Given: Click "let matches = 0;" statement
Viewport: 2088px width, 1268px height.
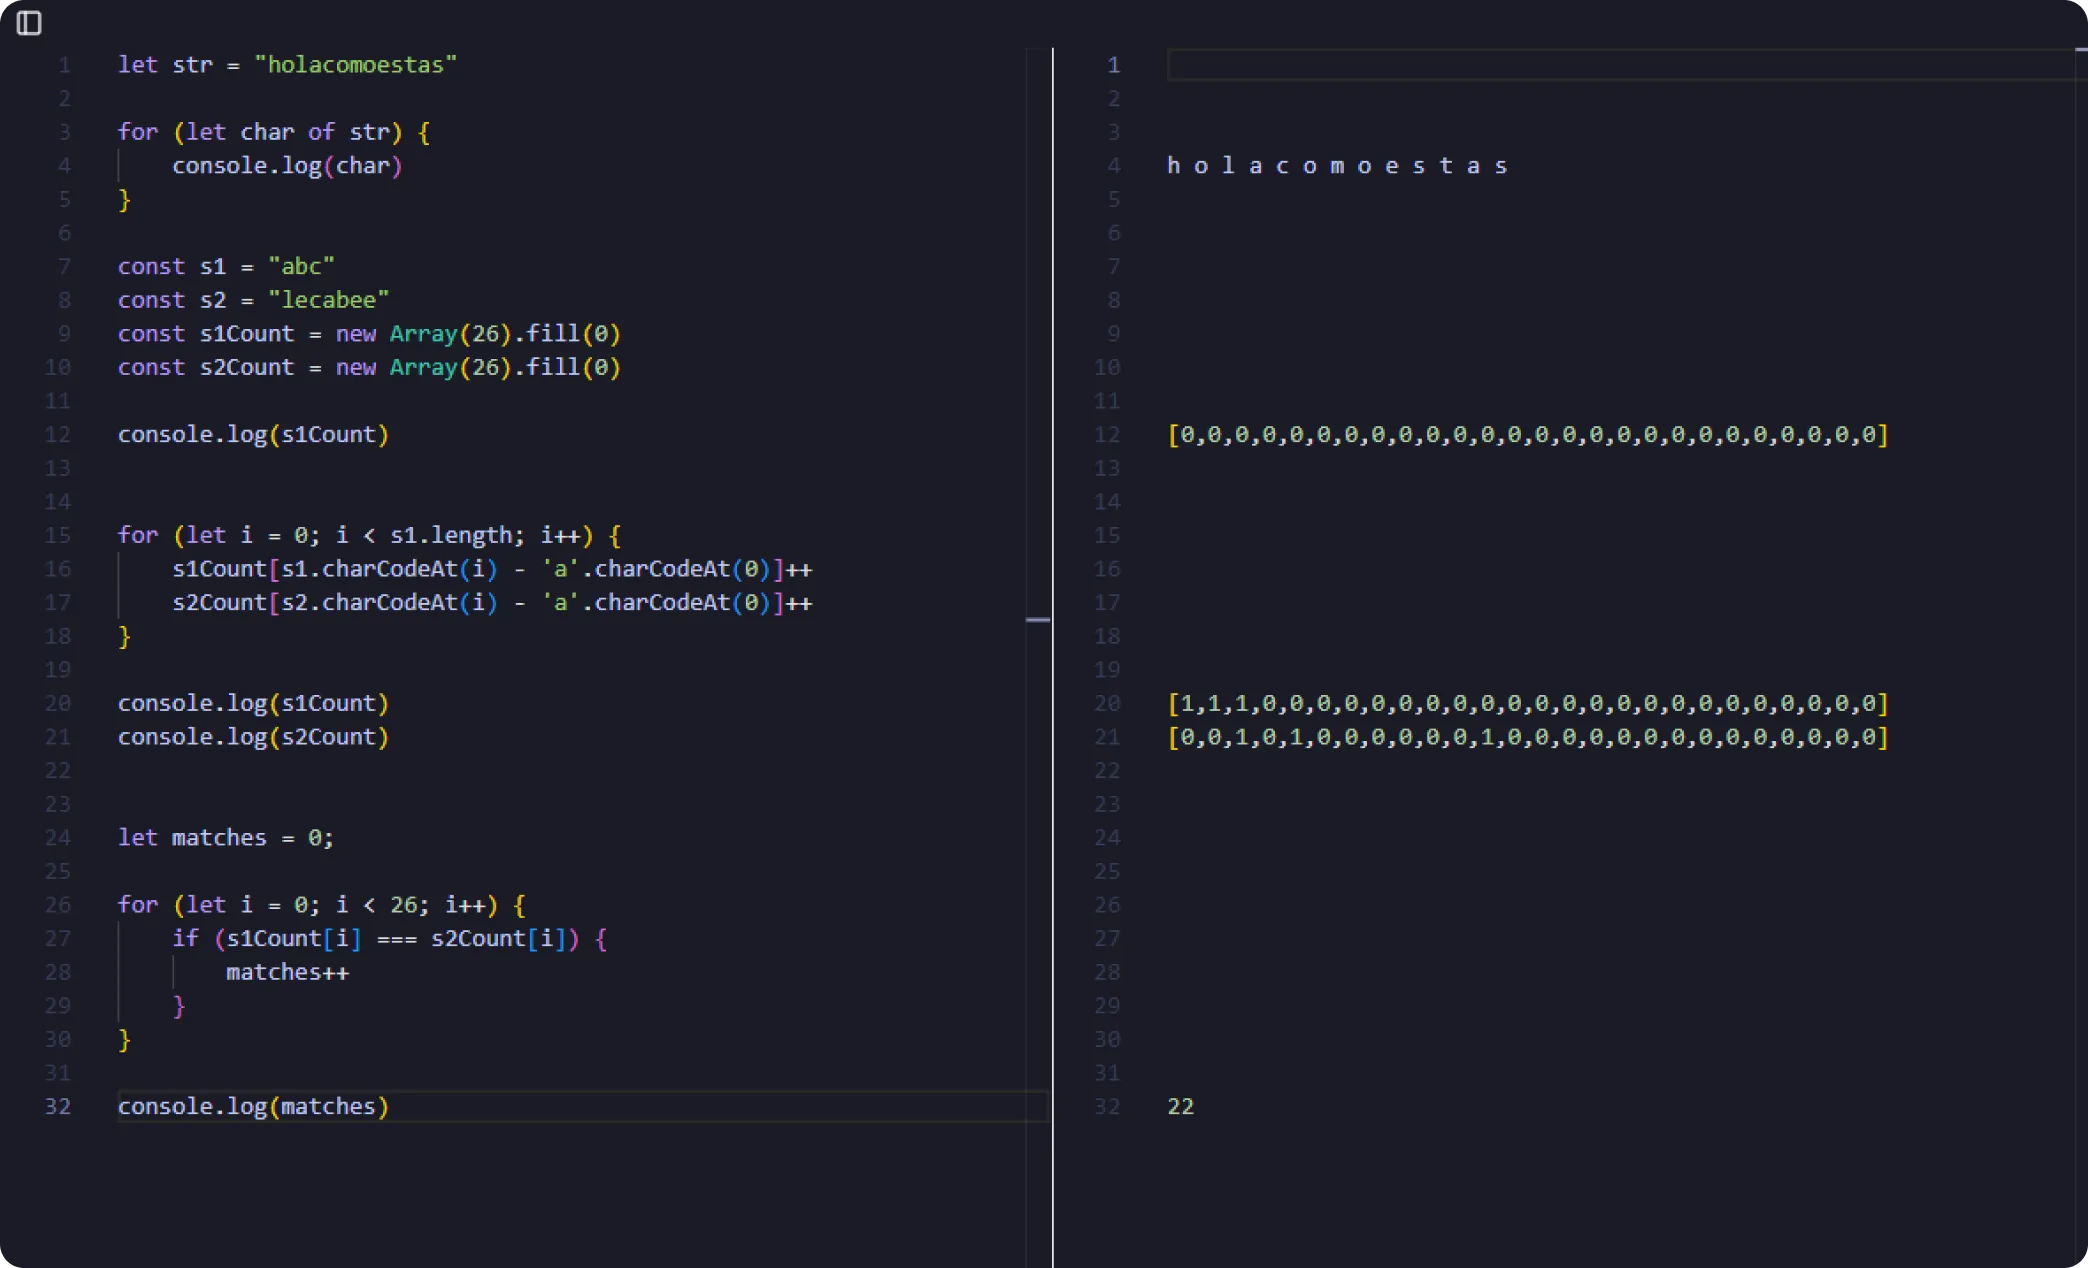Looking at the screenshot, I should coord(225,838).
